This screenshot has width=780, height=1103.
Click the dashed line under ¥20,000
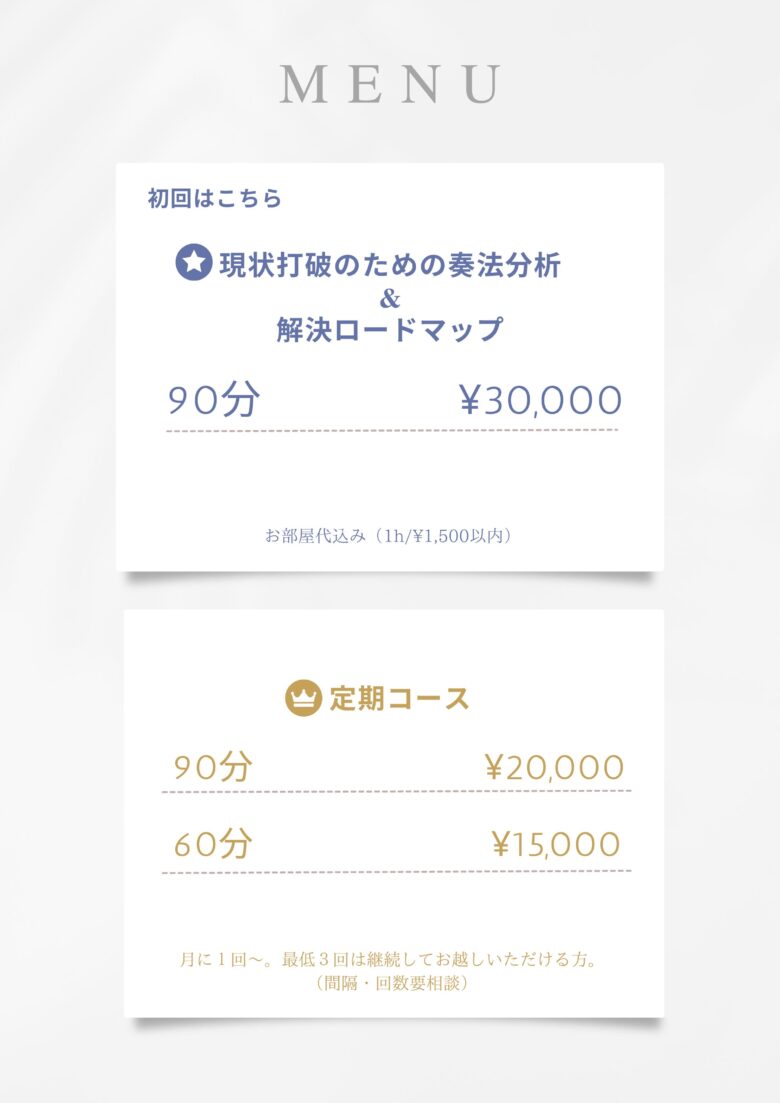click(x=396, y=791)
